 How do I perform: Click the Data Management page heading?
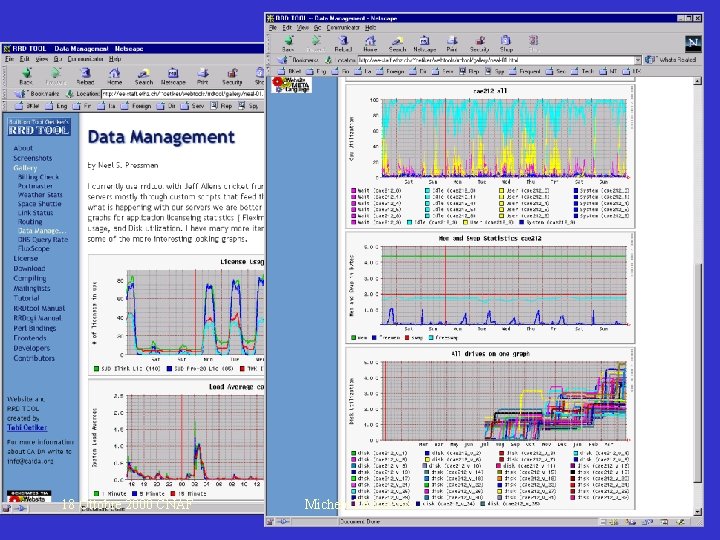(161, 137)
